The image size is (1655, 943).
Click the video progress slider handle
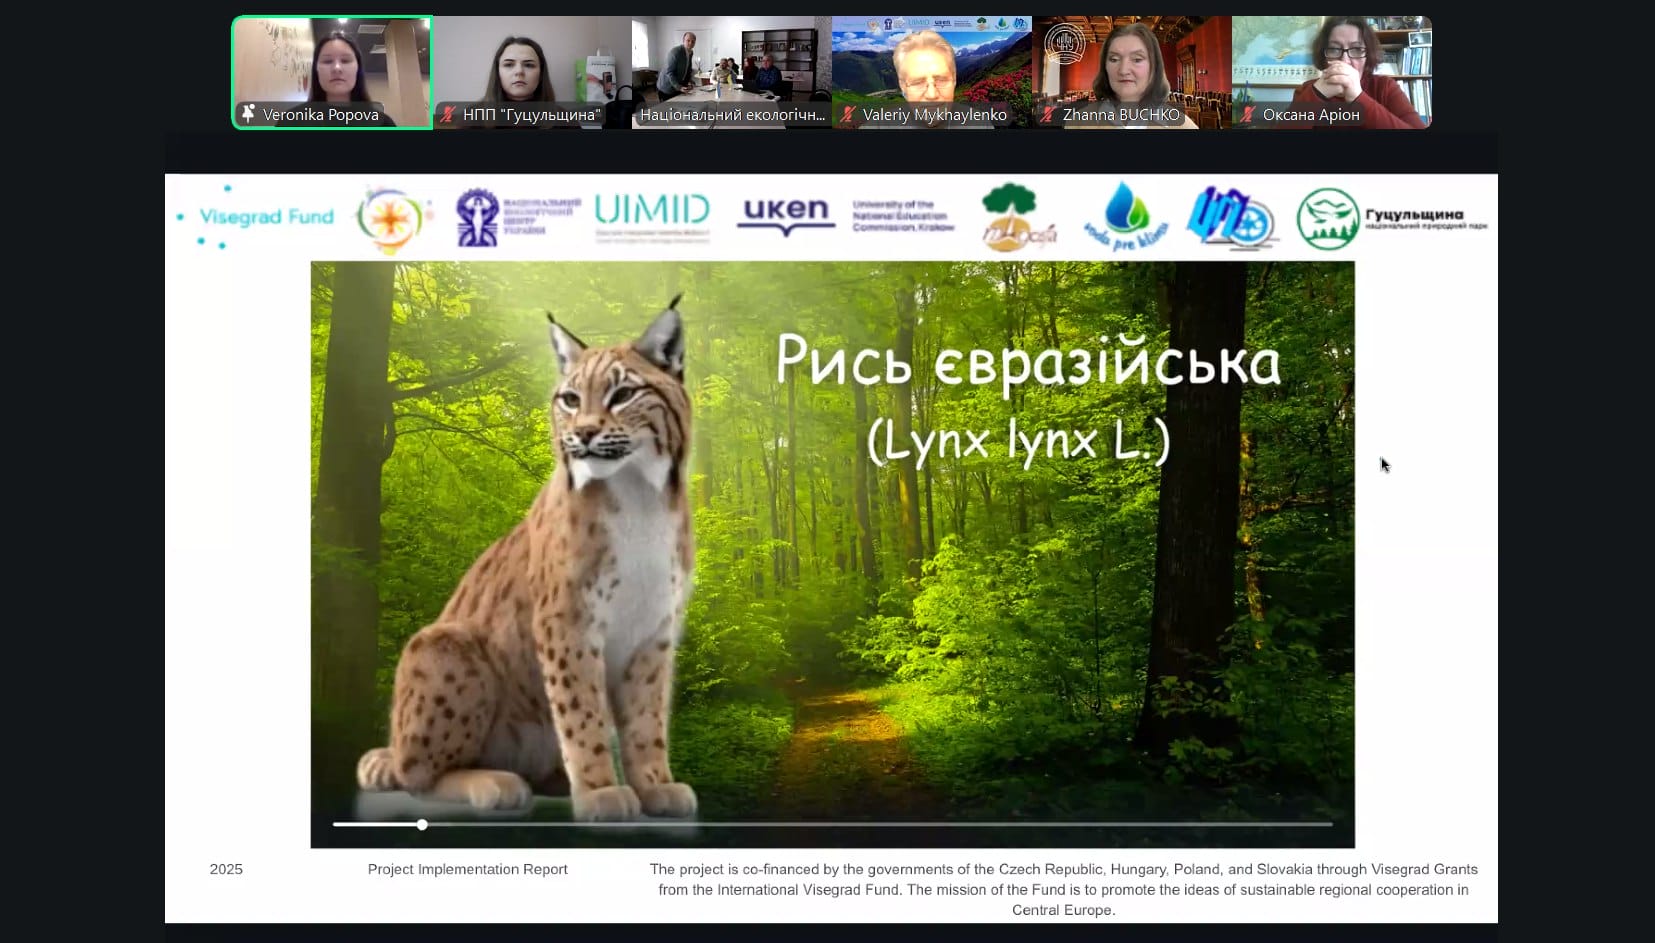click(422, 825)
